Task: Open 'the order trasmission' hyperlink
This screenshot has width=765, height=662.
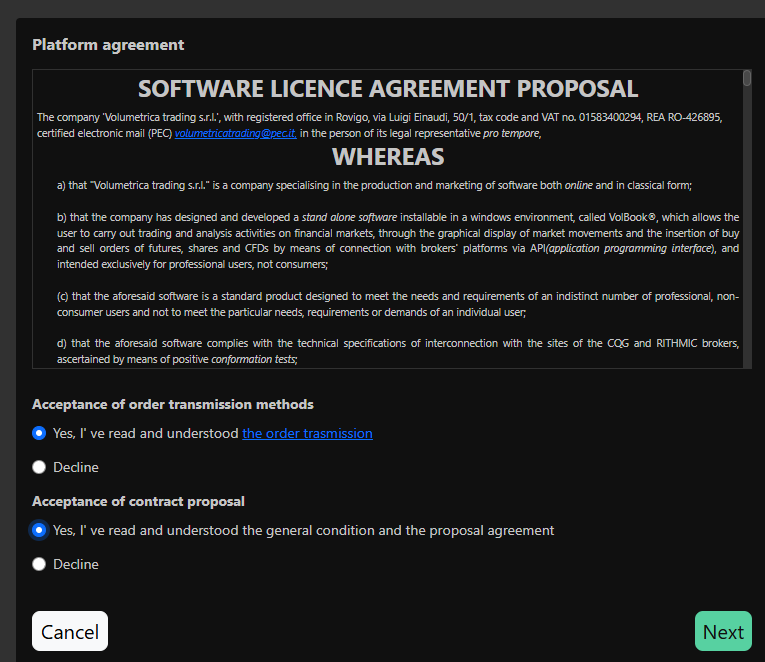Action: (307, 433)
